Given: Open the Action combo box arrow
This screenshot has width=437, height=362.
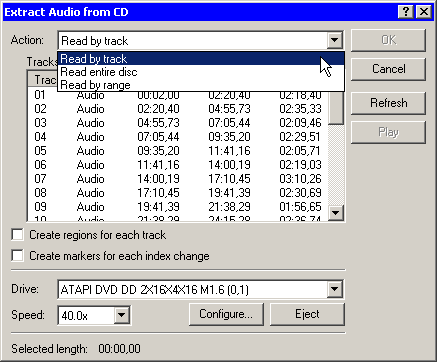Looking at the screenshot, I should coord(334,41).
